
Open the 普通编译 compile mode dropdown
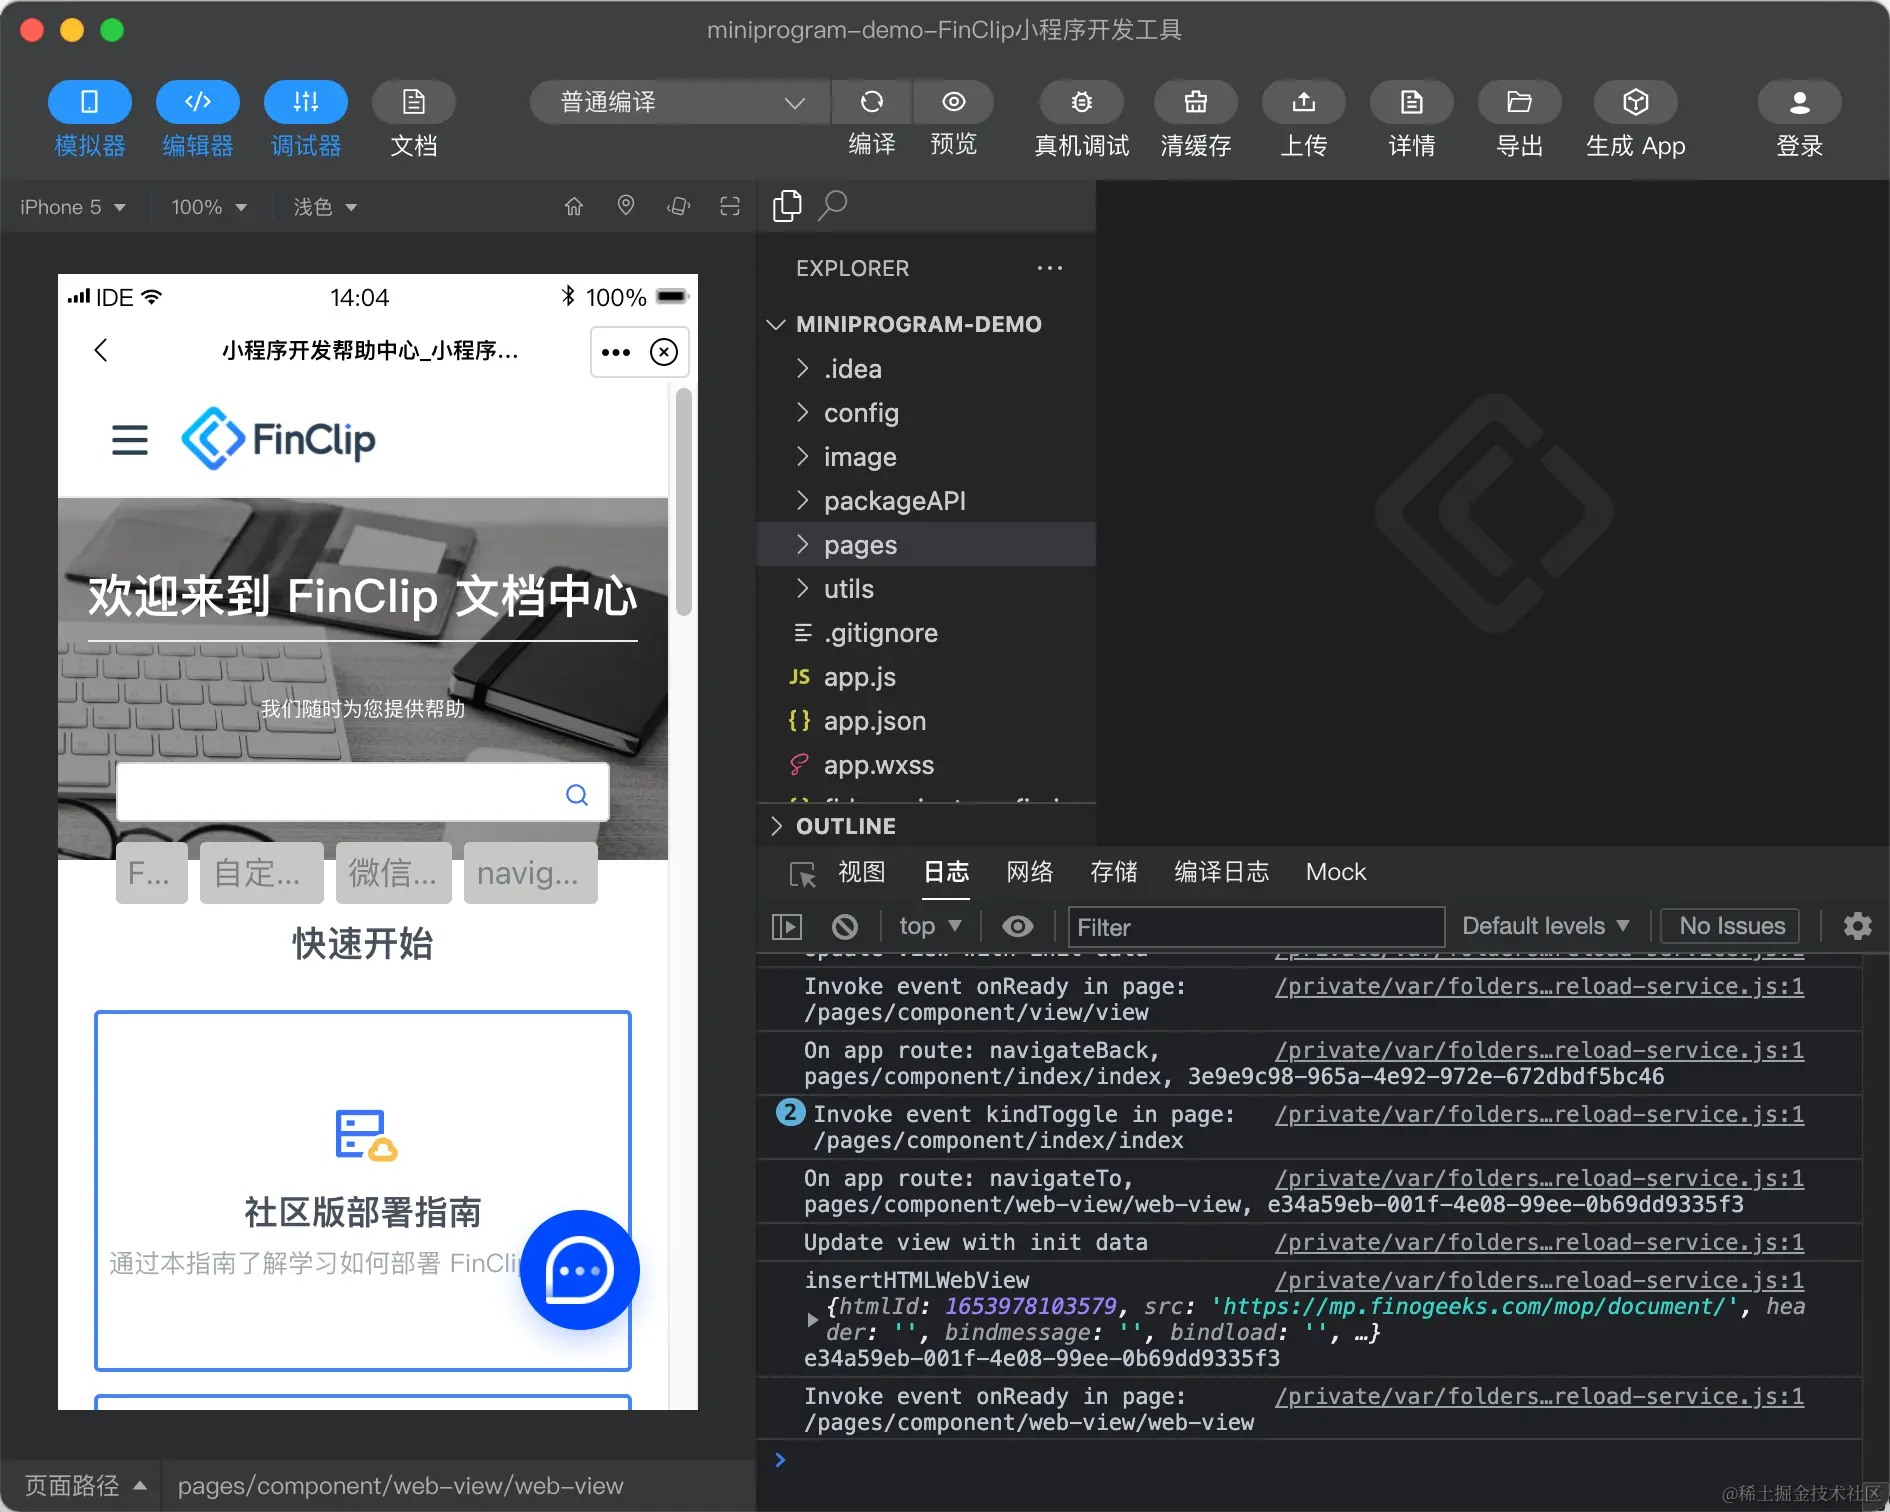[680, 102]
